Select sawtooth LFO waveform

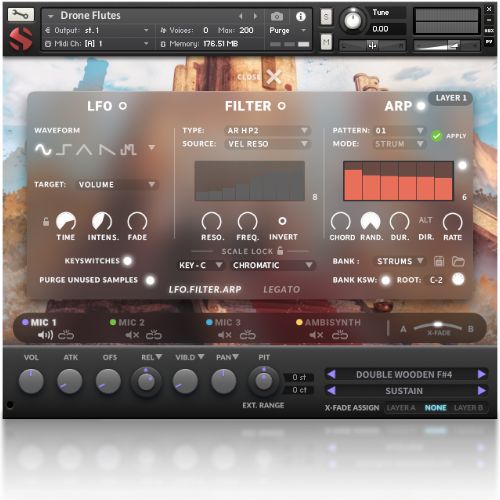tap(107, 150)
